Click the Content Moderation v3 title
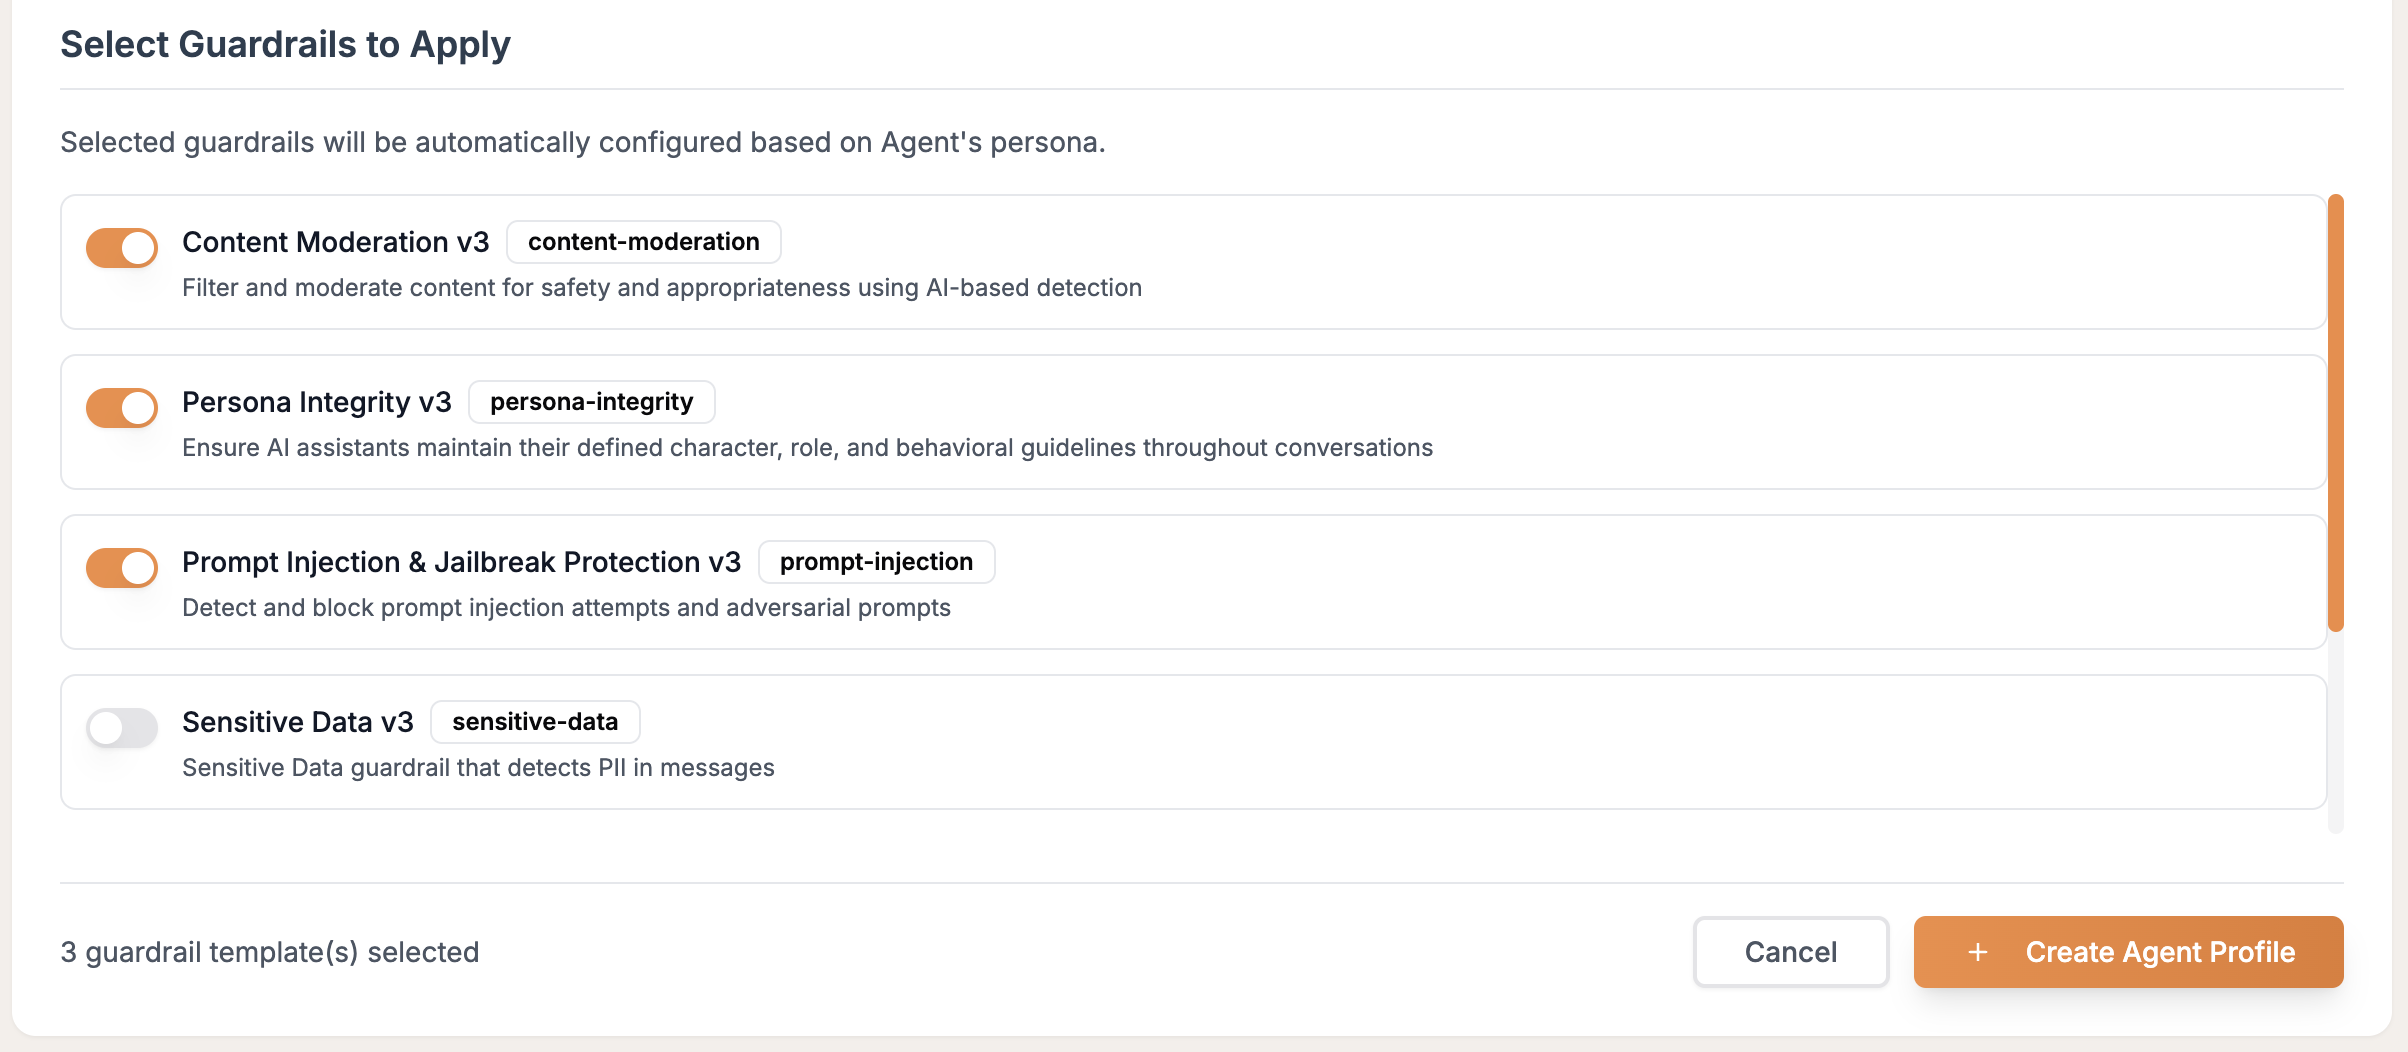This screenshot has width=2408, height=1052. [335, 242]
